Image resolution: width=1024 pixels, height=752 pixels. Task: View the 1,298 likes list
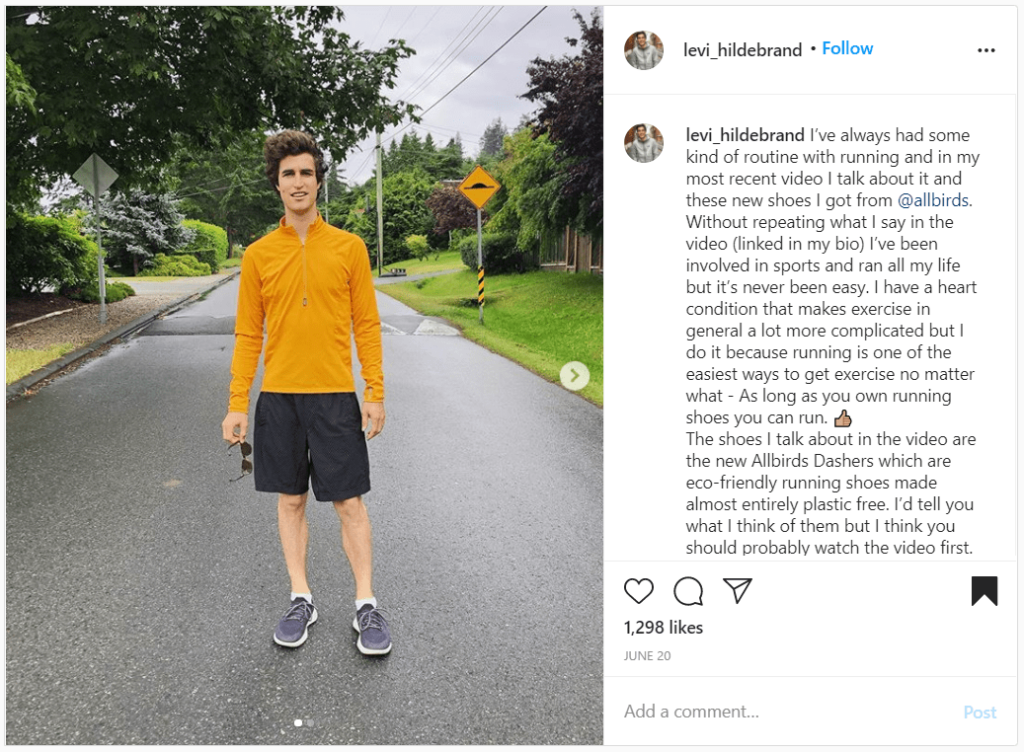(x=664, y=627)
